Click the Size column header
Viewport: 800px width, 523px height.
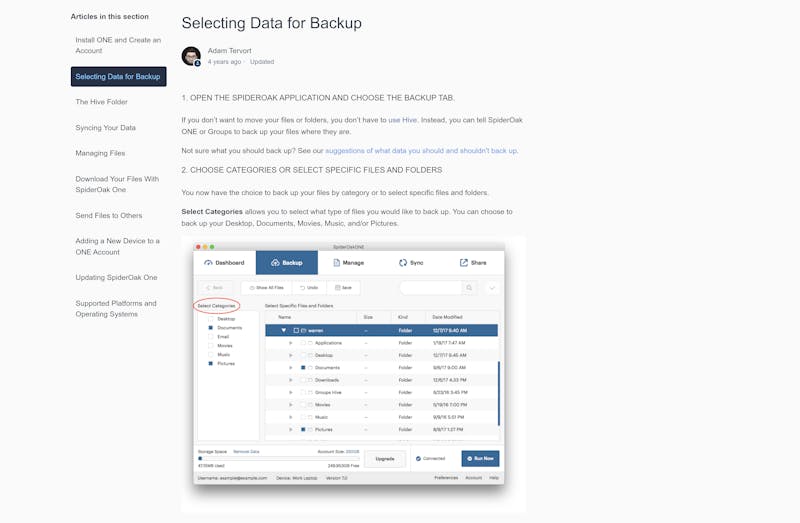[368, 317]
